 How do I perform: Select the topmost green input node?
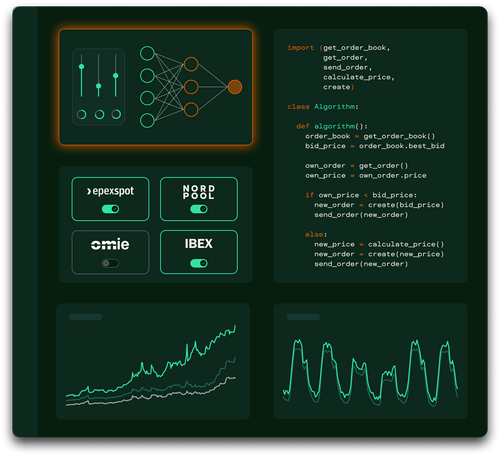147,53
